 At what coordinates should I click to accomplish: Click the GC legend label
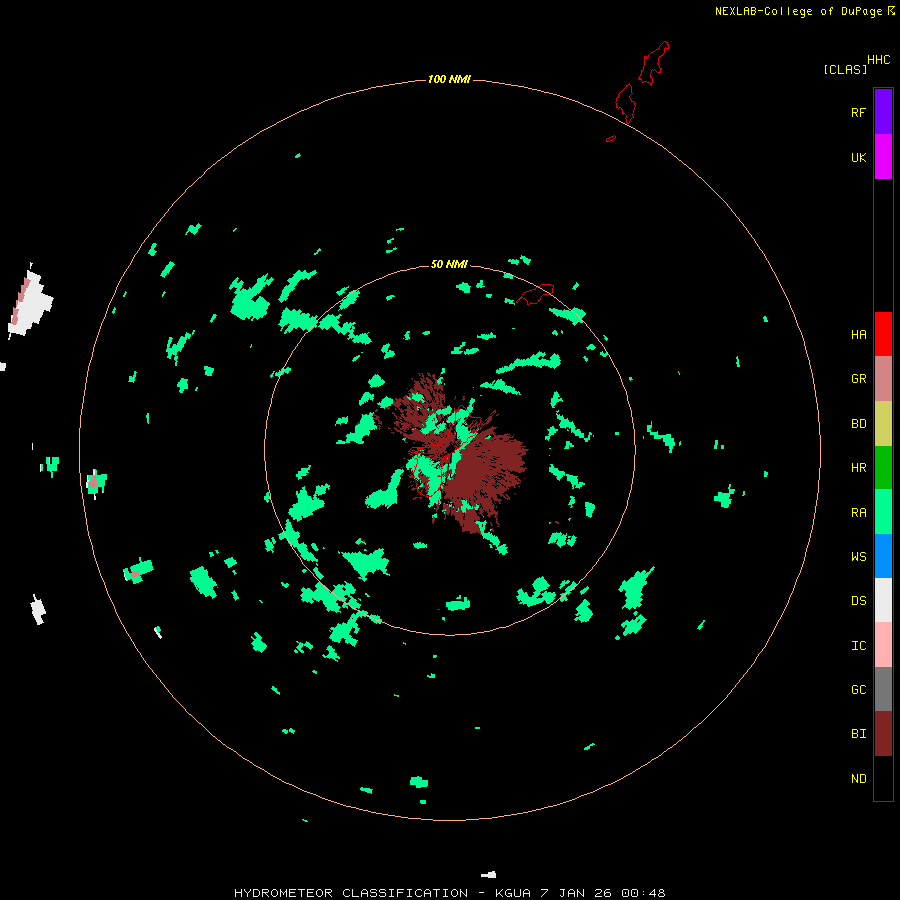point(859,690)
